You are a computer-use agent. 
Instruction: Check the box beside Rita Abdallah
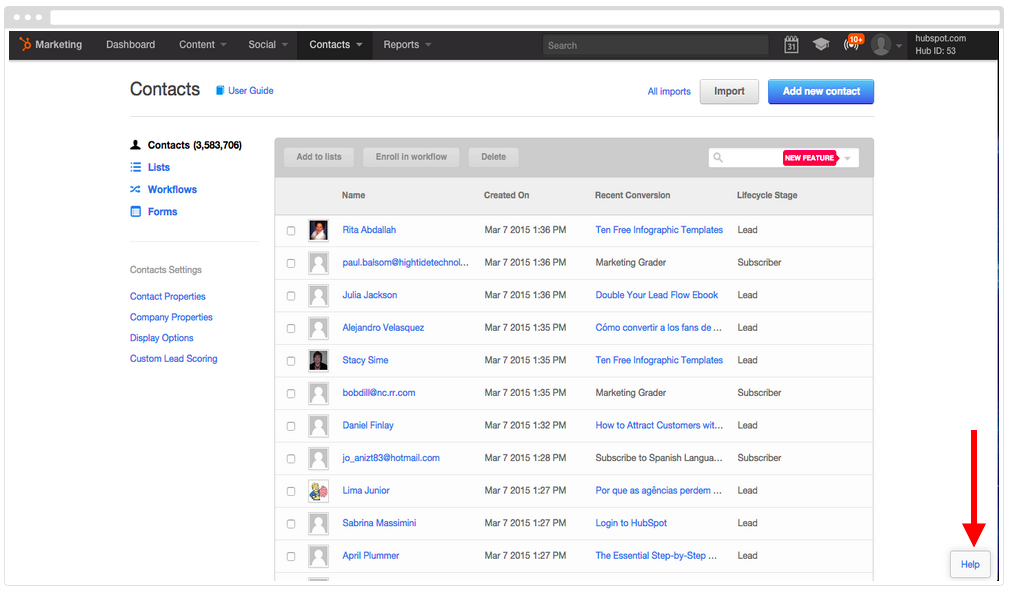click(x=291, y=231)
